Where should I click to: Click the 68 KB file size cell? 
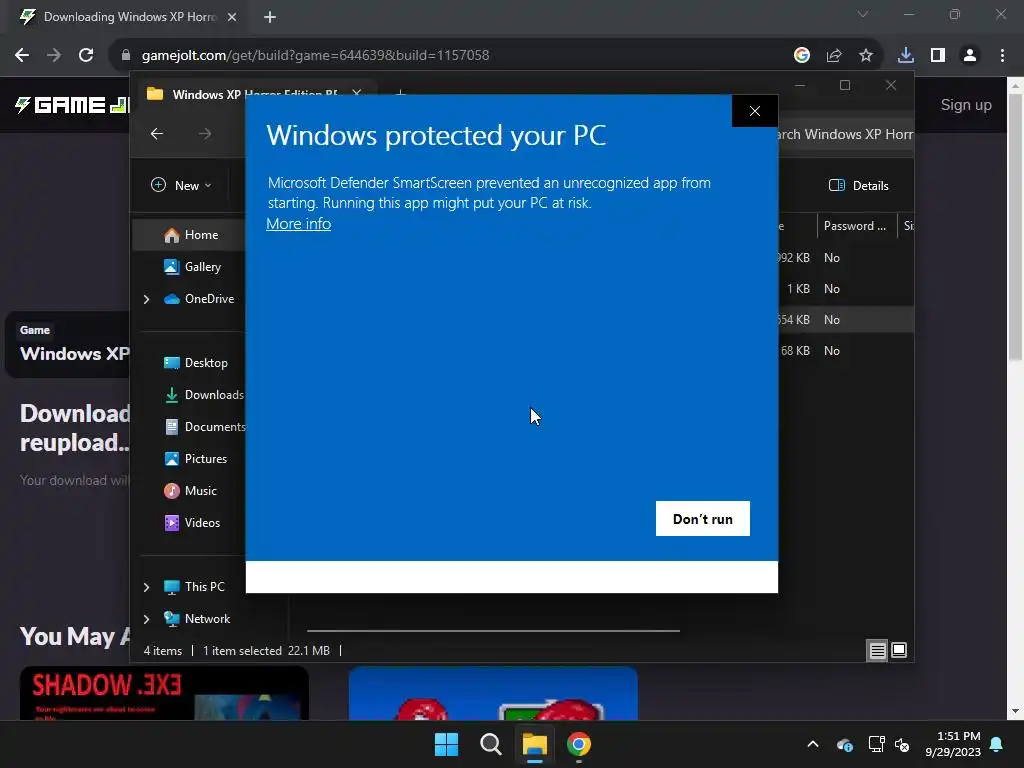(795, 351)
